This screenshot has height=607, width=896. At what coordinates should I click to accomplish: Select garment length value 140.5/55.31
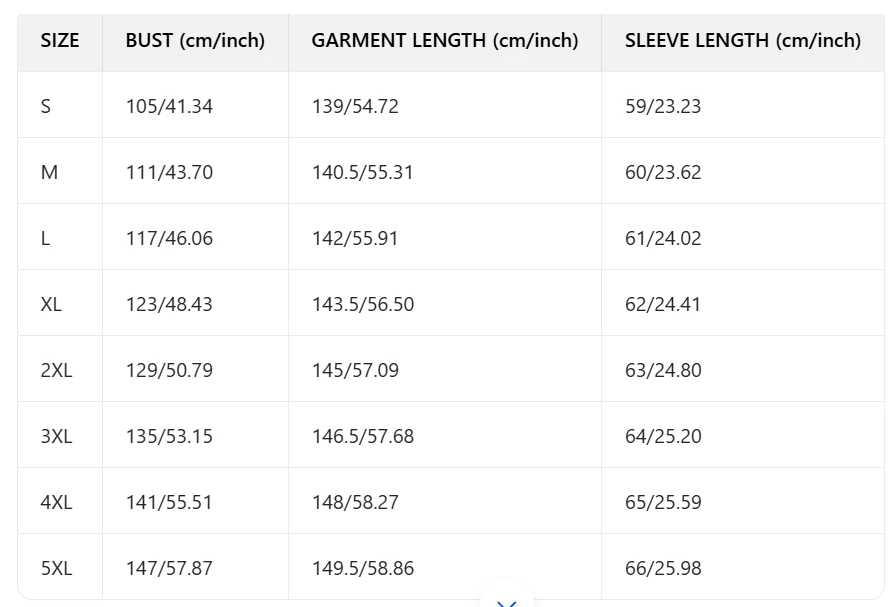click(x=362, y=172)
